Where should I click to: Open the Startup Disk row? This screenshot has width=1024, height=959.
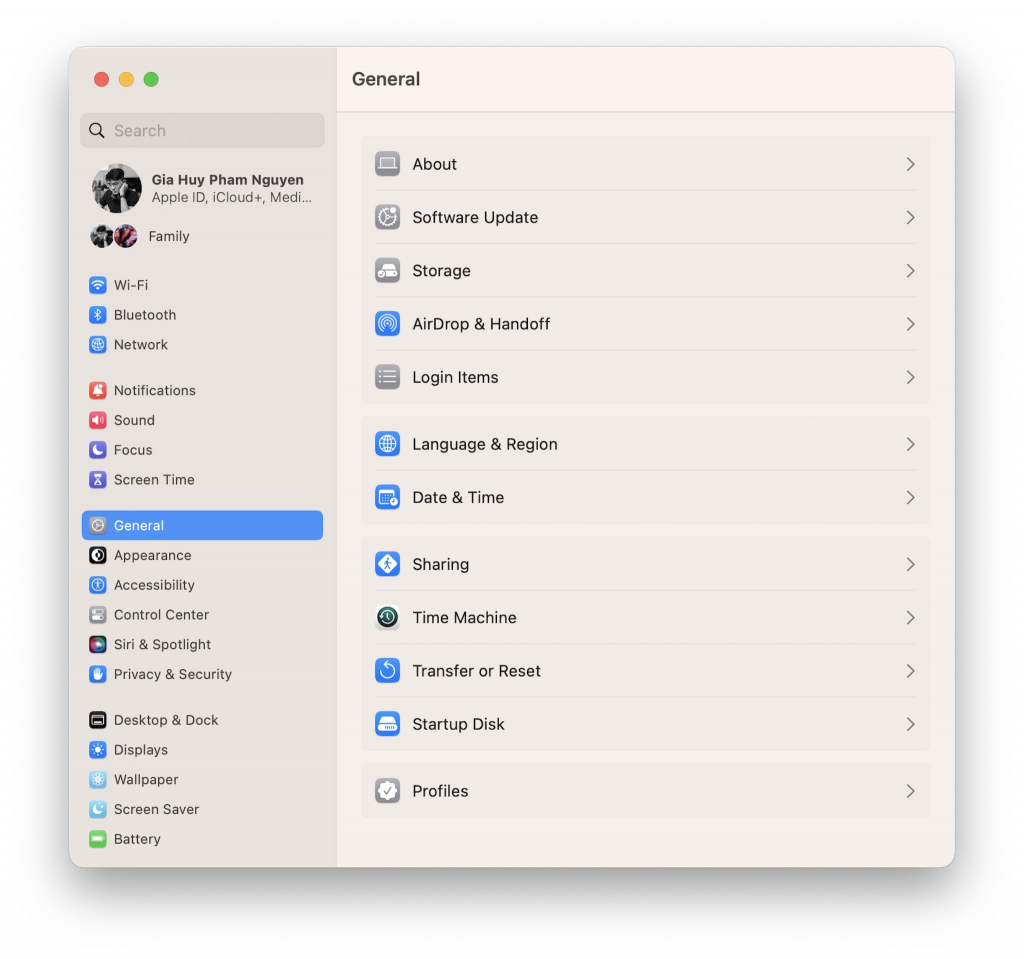point(645,724)
